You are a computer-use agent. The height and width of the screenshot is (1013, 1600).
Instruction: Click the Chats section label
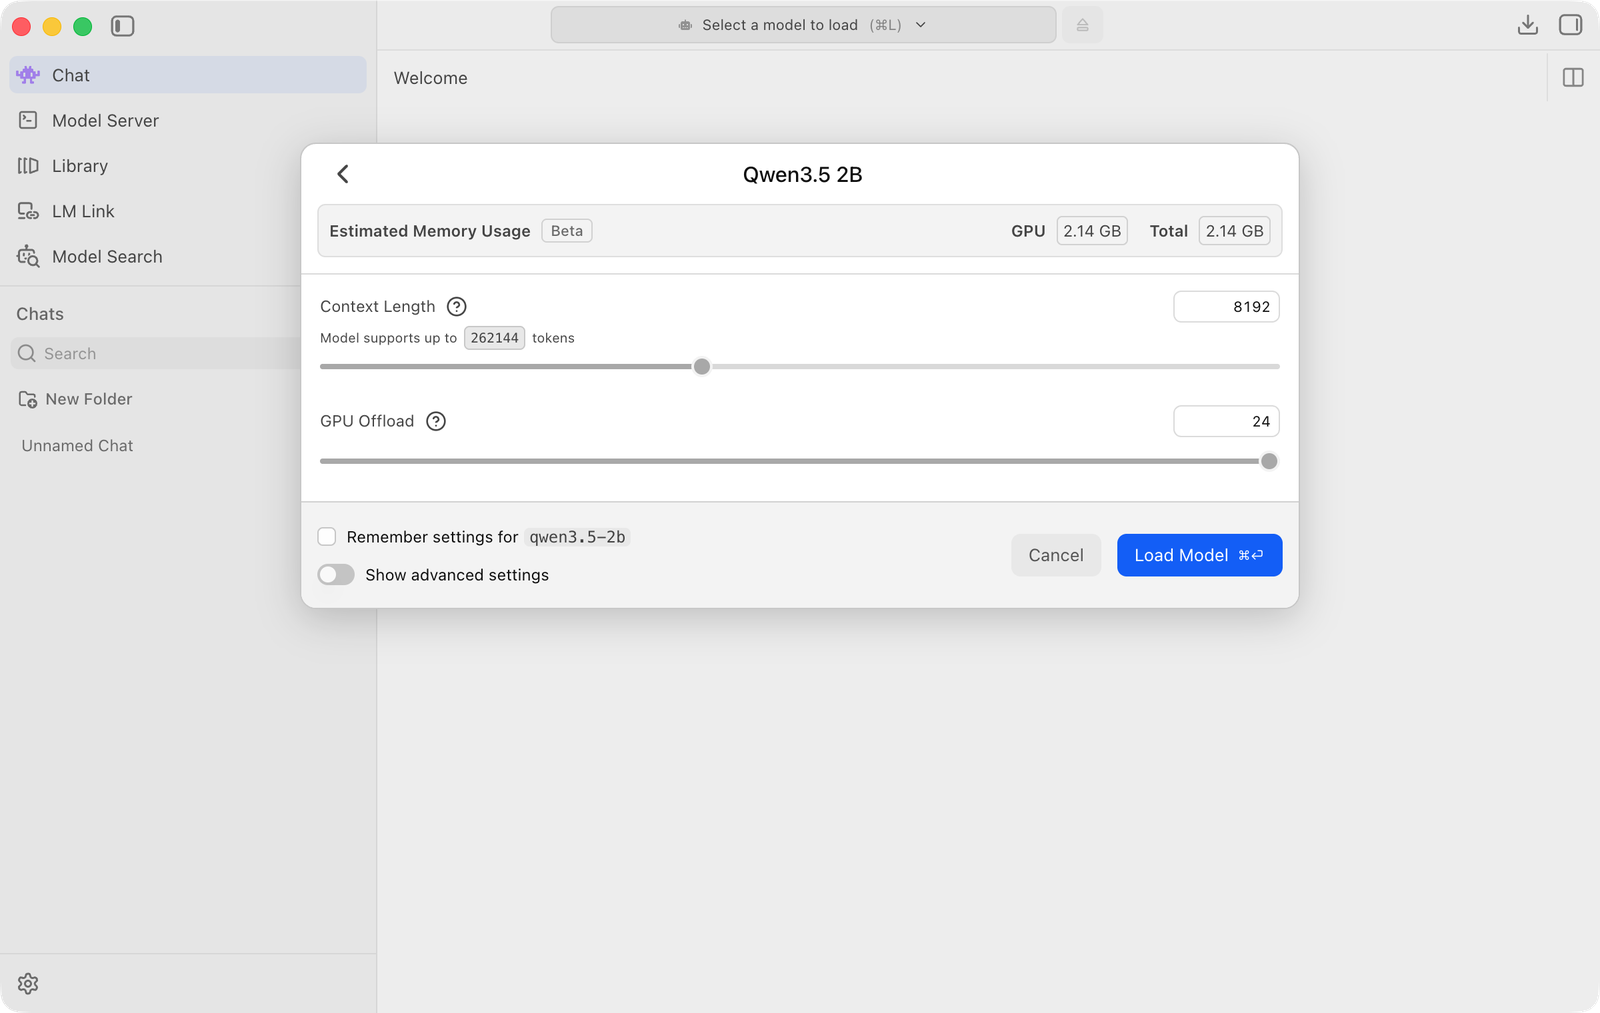coord(40,314)
